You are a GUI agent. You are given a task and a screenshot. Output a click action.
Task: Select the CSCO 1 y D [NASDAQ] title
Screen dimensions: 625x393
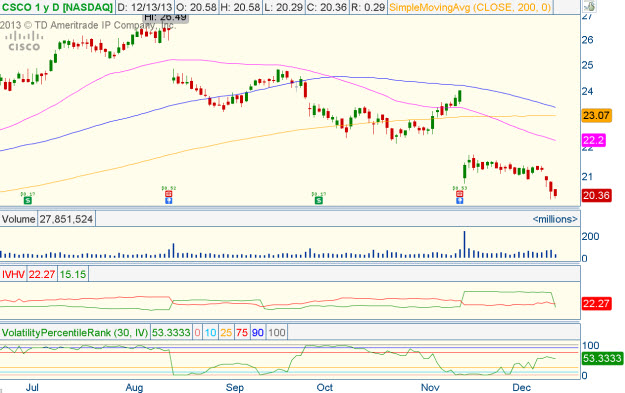point(57,7)
